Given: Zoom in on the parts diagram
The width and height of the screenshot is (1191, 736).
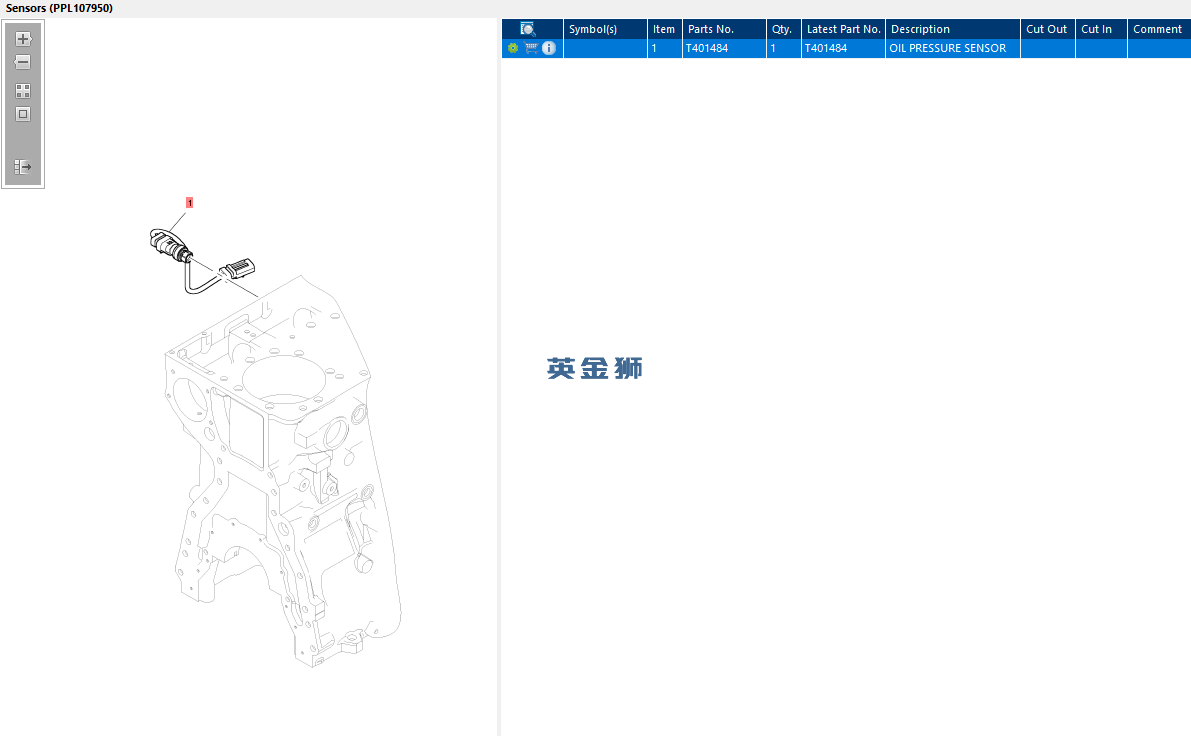Looking at the screenshot, I should click(x=23, y=39).
